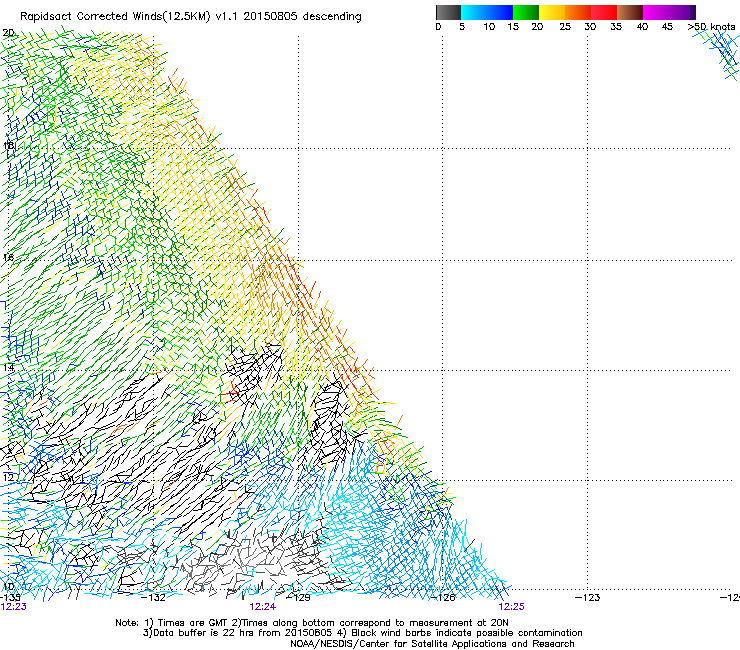Click the purple time stamp '12:23'
The height and width of the screenshot is (650, 740).
coord(14,607)
